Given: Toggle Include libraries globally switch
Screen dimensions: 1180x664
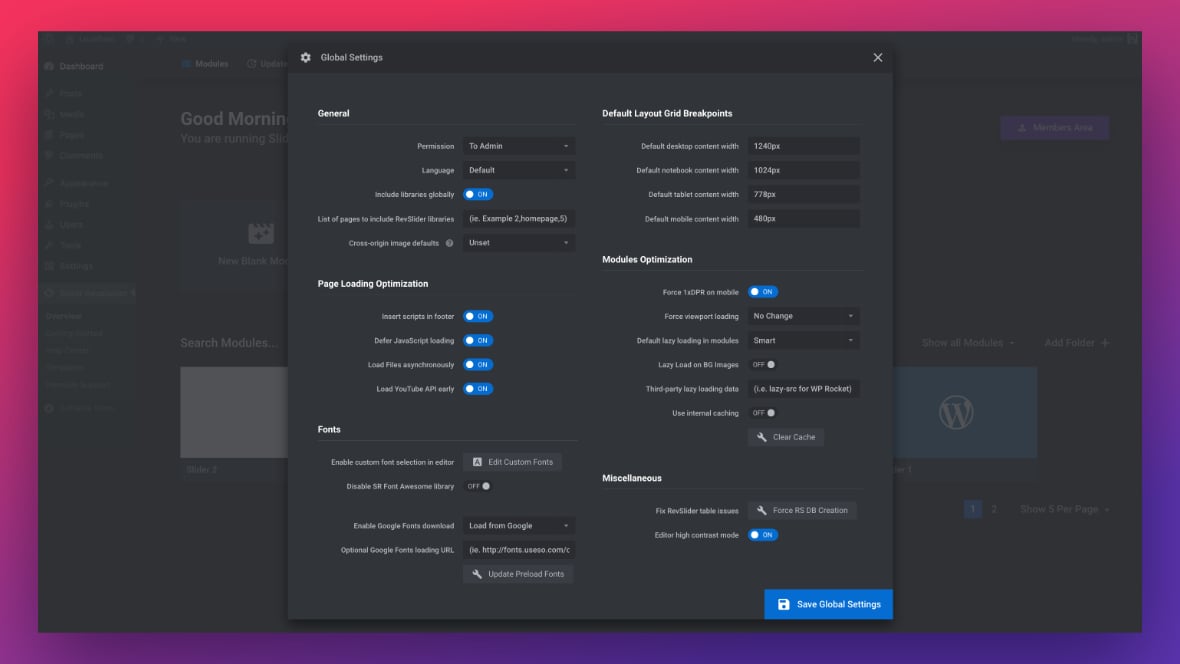Looking at the screenshot, I should pos(478,194).
